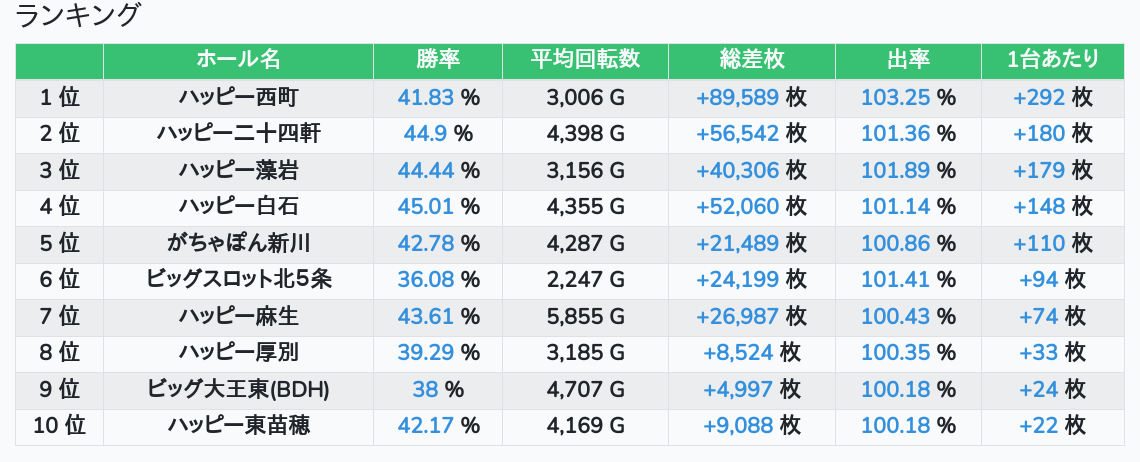Click the 平均回転数 column header
1140x462 pixels.
(x=585, y=60)
